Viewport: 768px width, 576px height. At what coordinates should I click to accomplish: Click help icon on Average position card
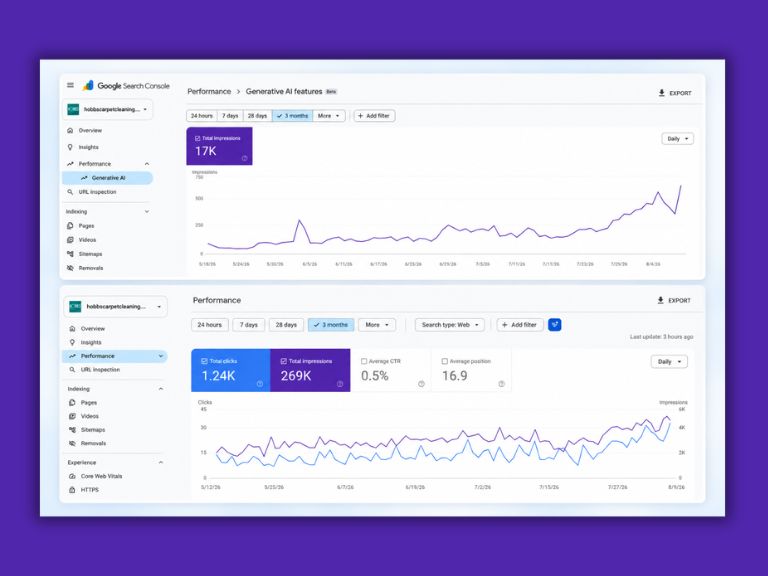coord(502,384)
